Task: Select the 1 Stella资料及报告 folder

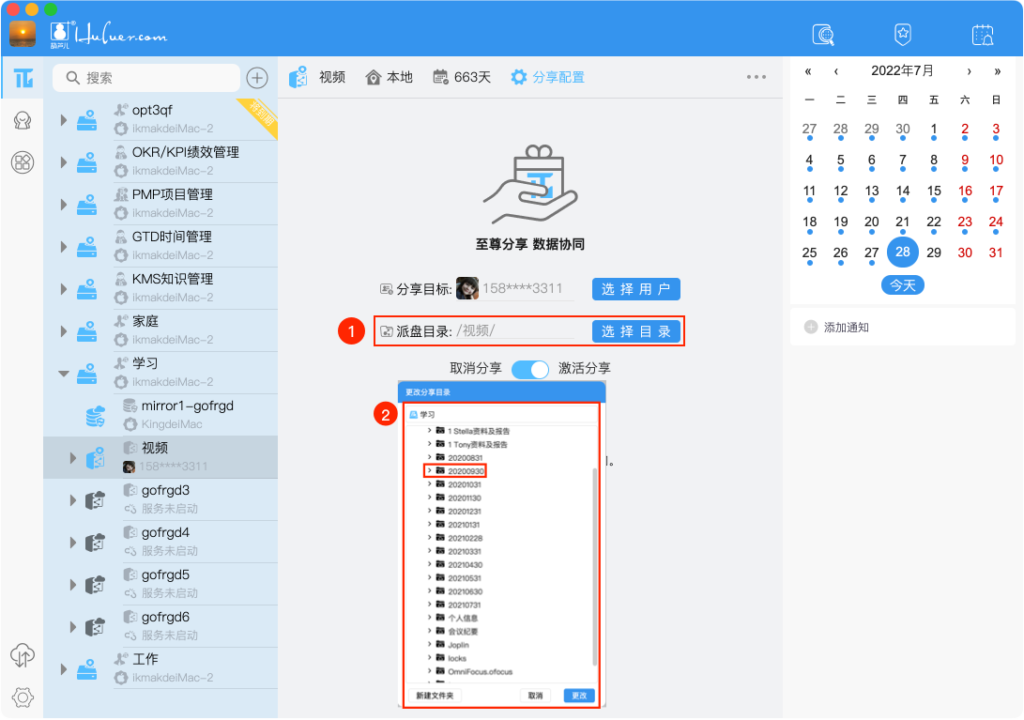Action: (479, 431)
